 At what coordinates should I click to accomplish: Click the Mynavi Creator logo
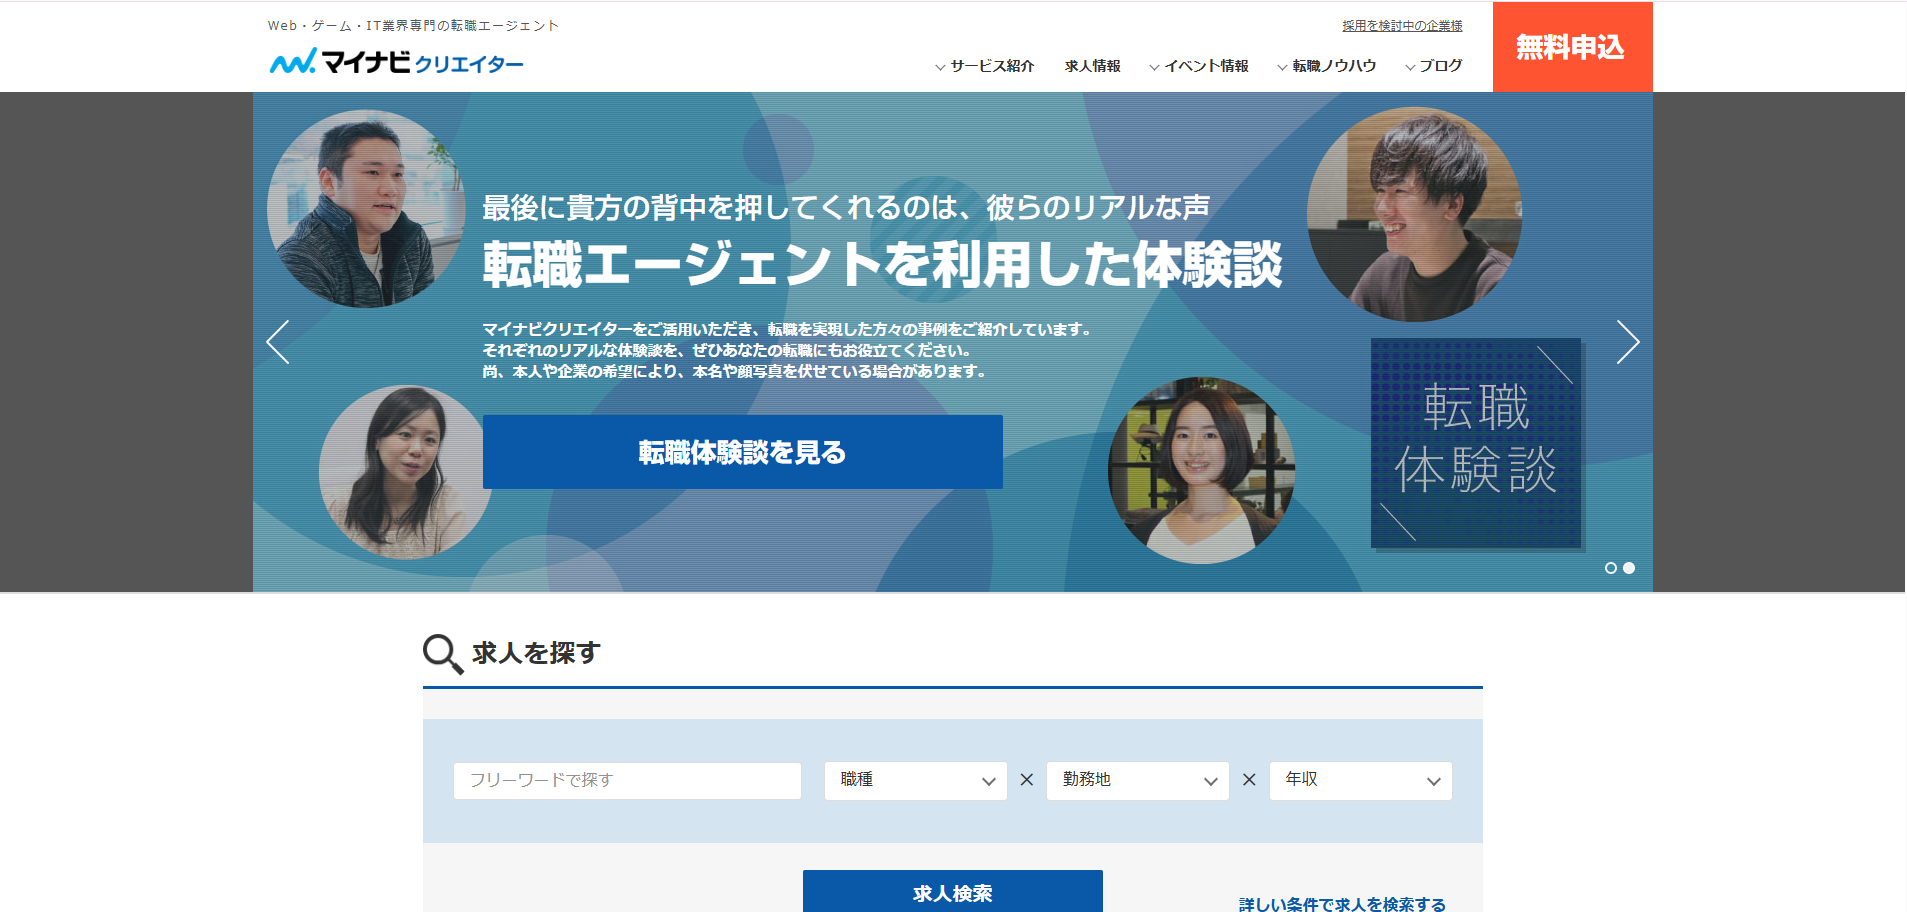(x=396, y=62)
